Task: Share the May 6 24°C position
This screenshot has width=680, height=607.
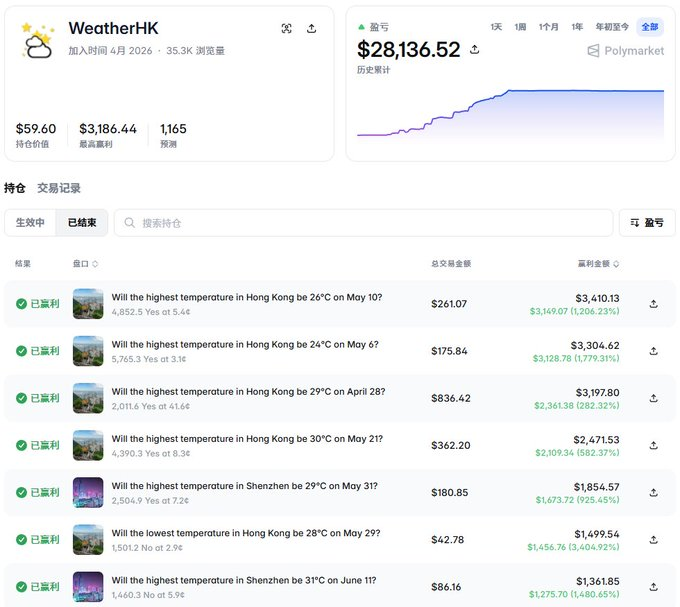Action: (654, 351)
